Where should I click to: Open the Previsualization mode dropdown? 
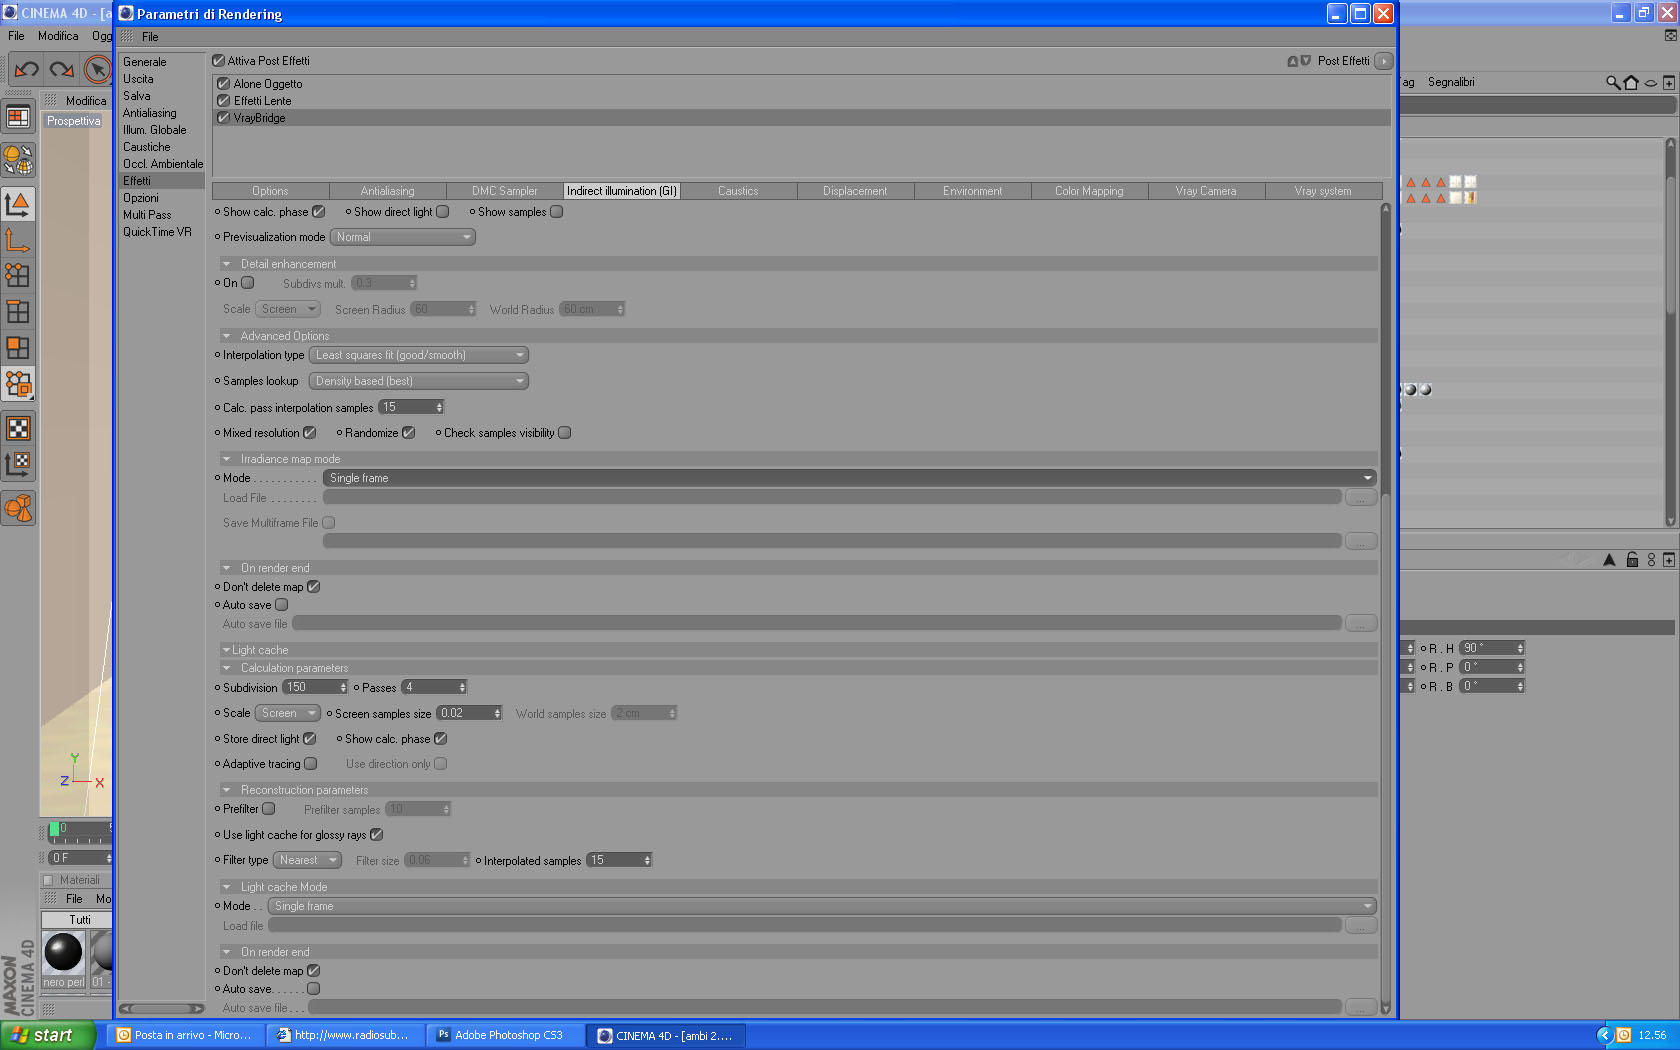(402, 237)
